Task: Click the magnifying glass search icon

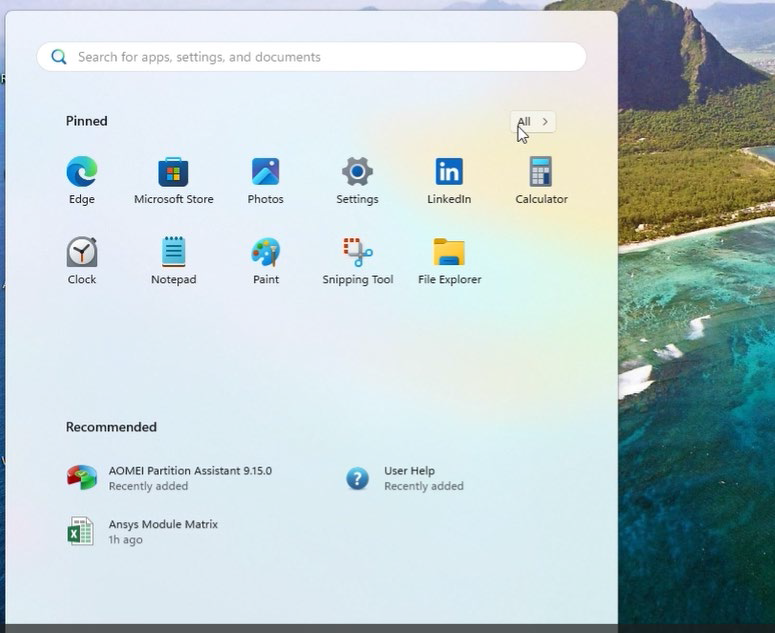Action: (59, 57)
